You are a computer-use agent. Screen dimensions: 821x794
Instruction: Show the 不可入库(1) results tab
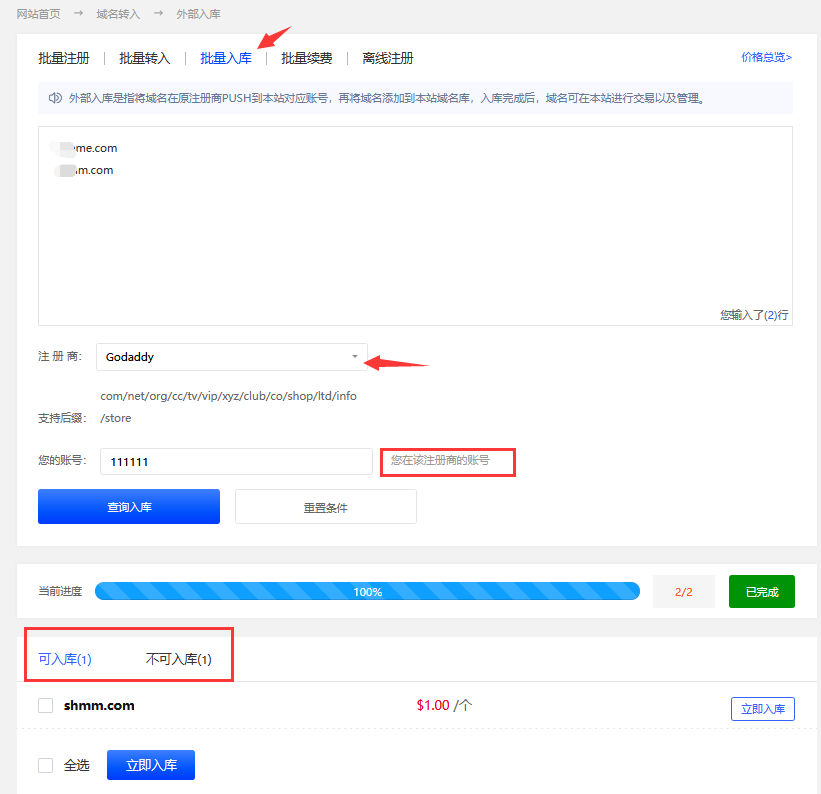click(x=179, y=659)
